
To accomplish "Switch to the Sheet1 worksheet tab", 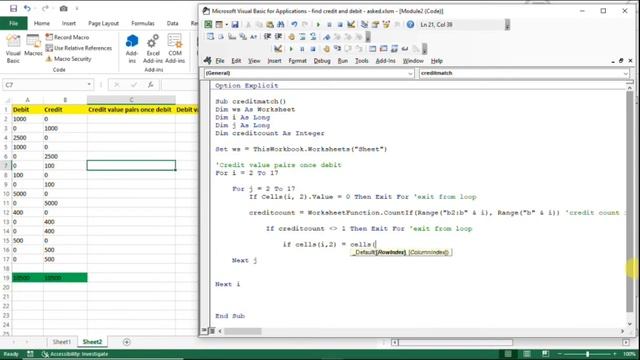I will 62,342.
